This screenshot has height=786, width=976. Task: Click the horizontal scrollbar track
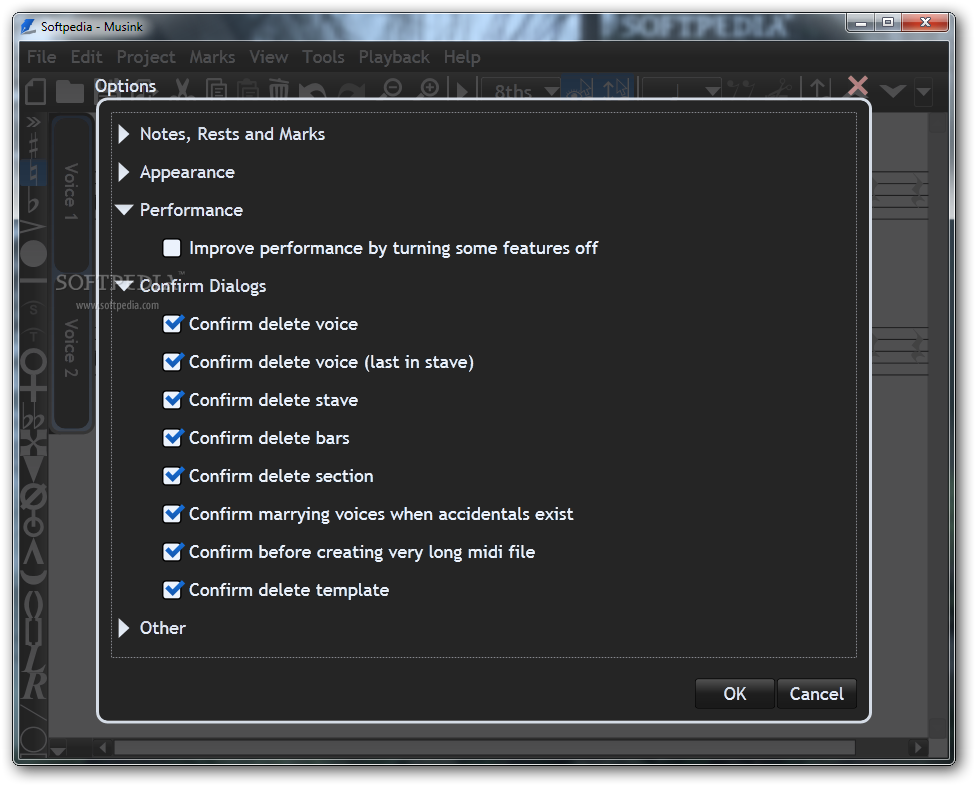484,747
